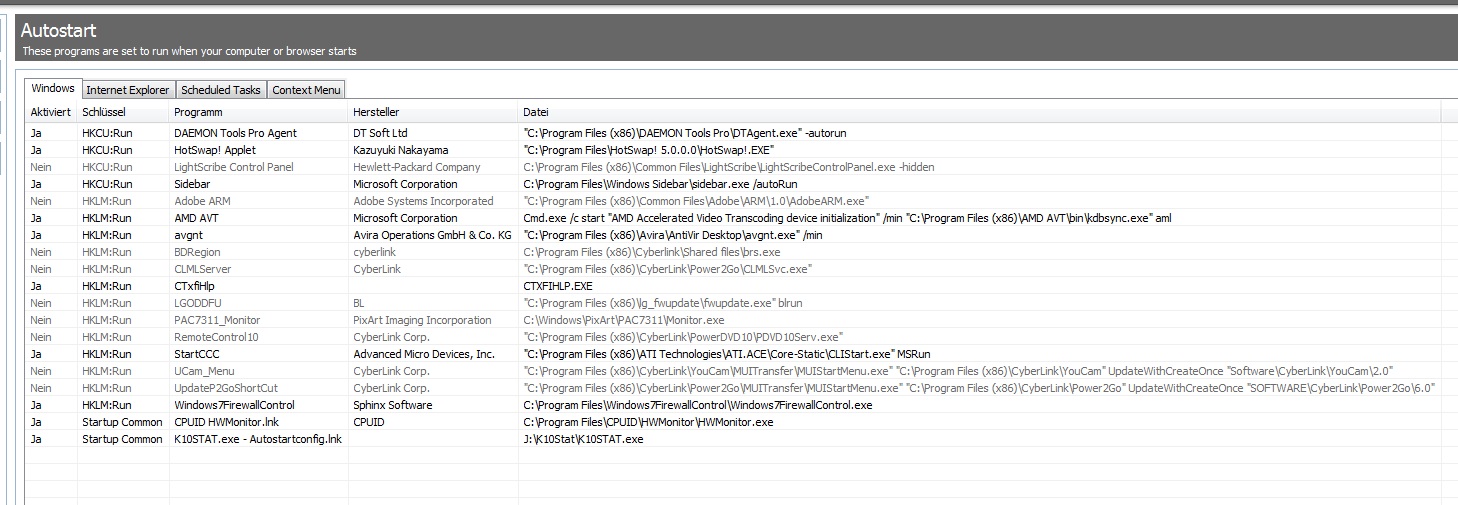The image size is (1458, 505).
Task: Click the CTXFIHLP.EXE file path
Action: tap(558, 286)
